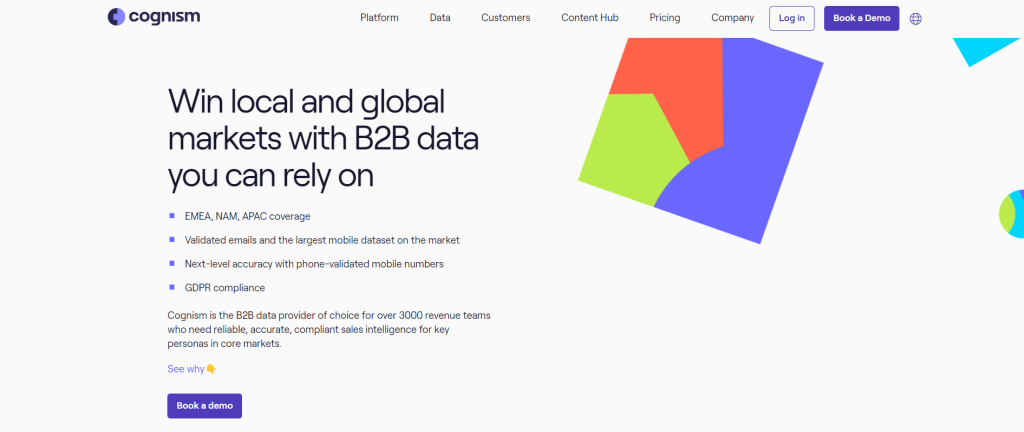Click the purple Book a demo button below text
Viewport: 1024px width, 432px height.
(x=204, y=406)
